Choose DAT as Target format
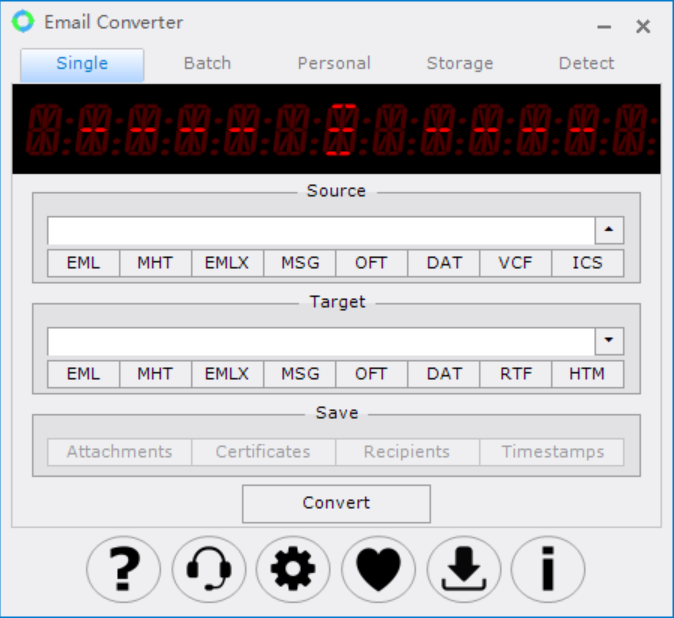 pos(444,374)
